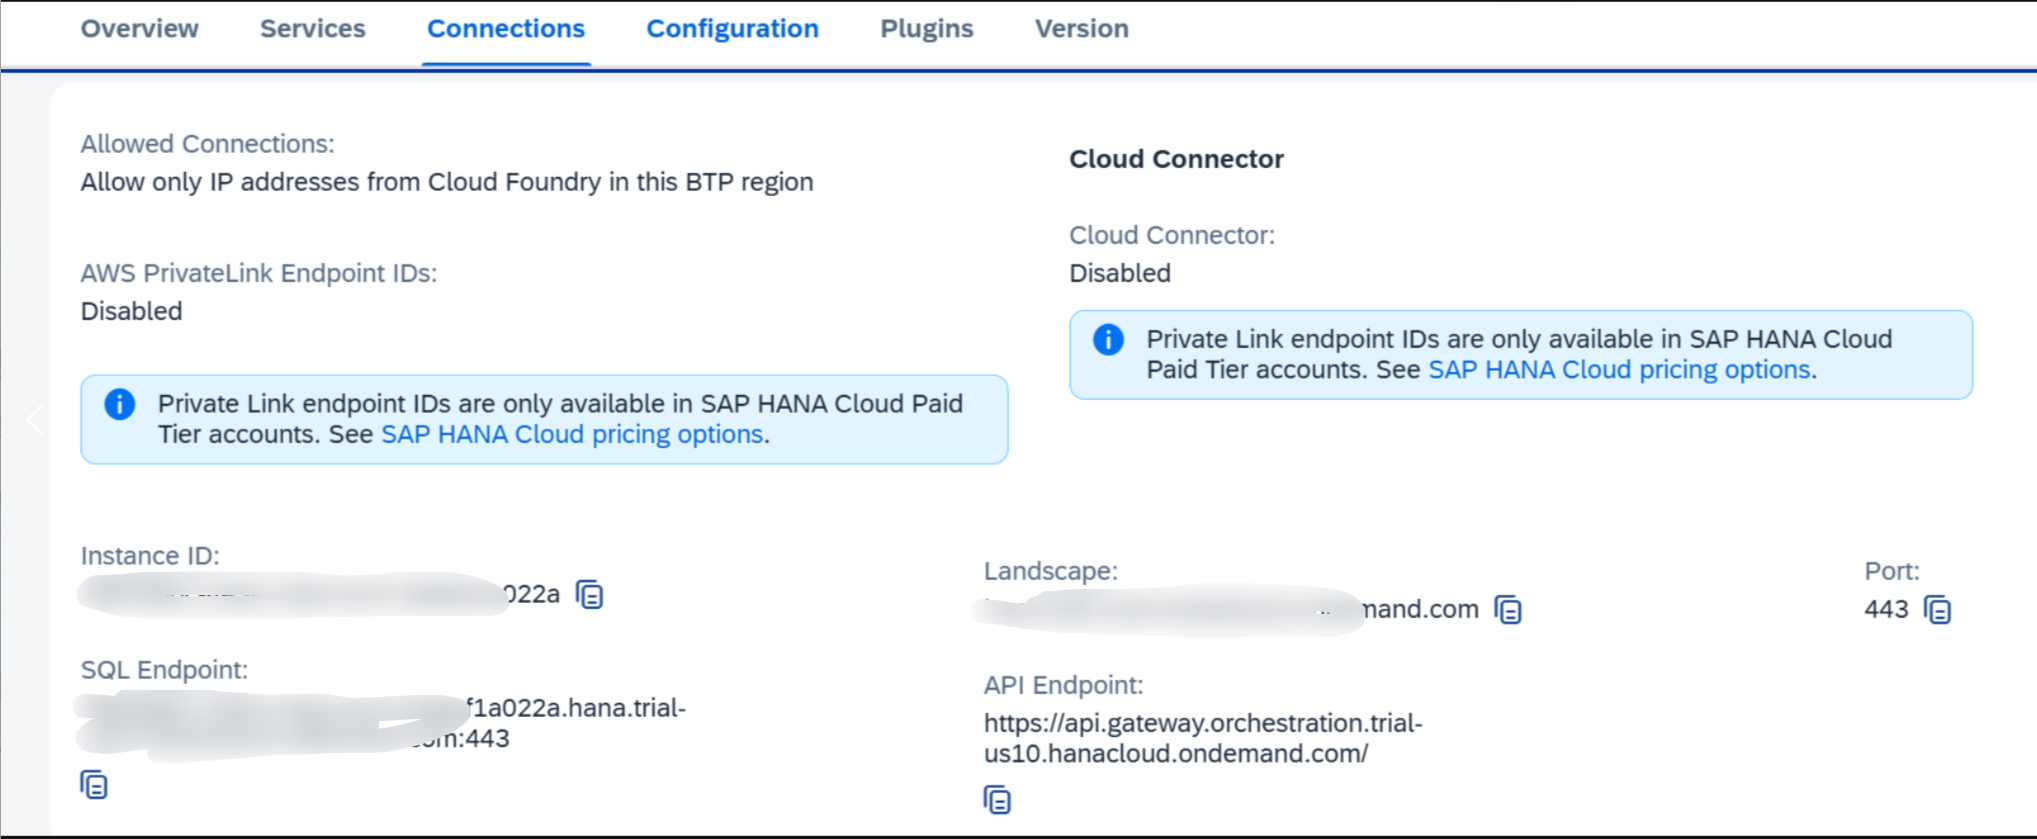This screenshot has width=2037, height=839.
Task: Click the Instance ID label
Action: pos(150,556)
